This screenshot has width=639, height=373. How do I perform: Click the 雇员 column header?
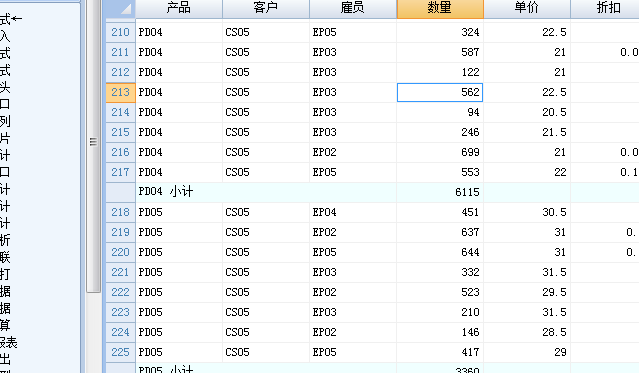[x=353, y=9]
